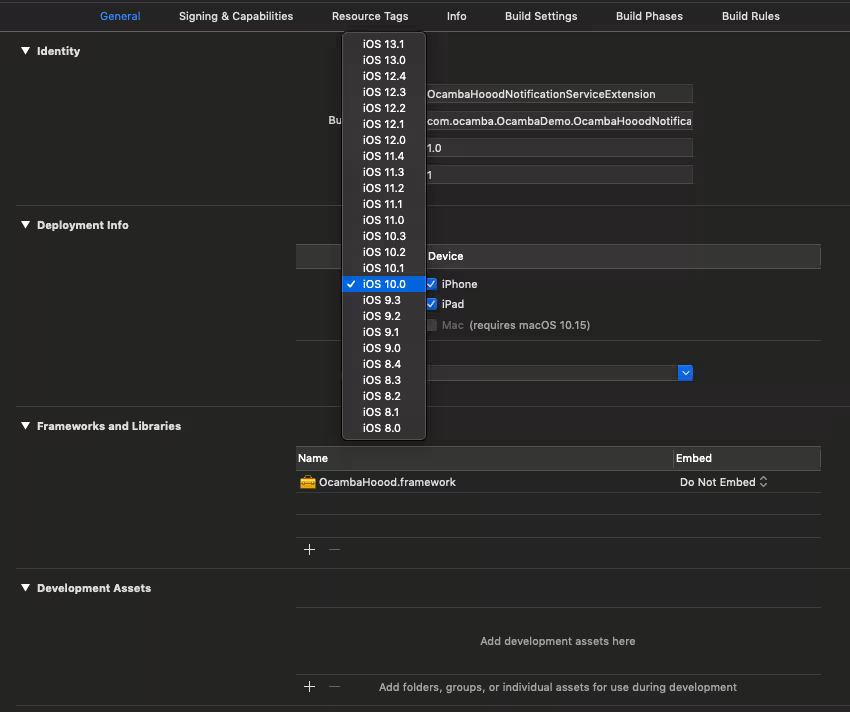Switch to the Build Settings tab
Screen dimensions: 850x712
(541, 16)
